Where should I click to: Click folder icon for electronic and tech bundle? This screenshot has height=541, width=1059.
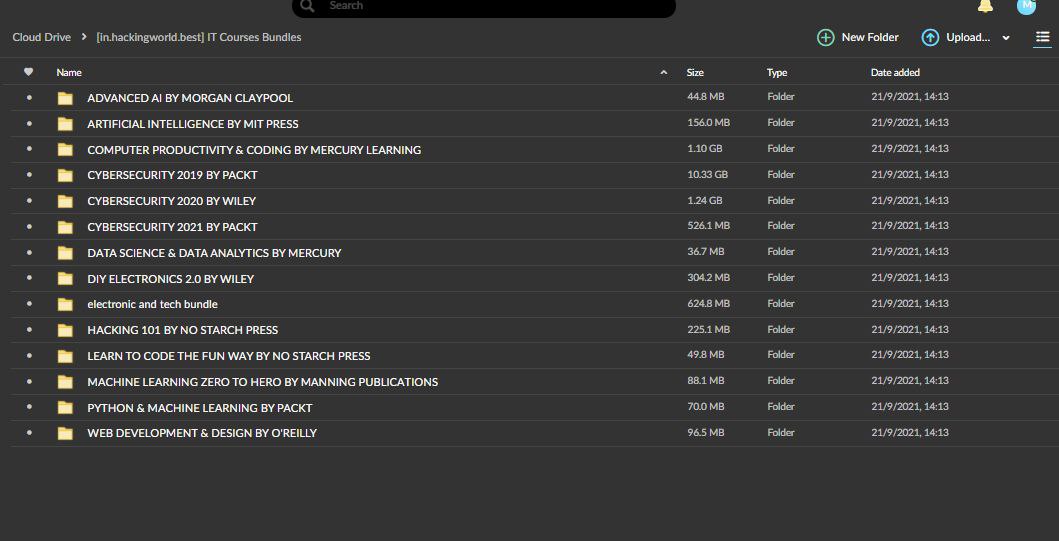[x=65, y=305]
